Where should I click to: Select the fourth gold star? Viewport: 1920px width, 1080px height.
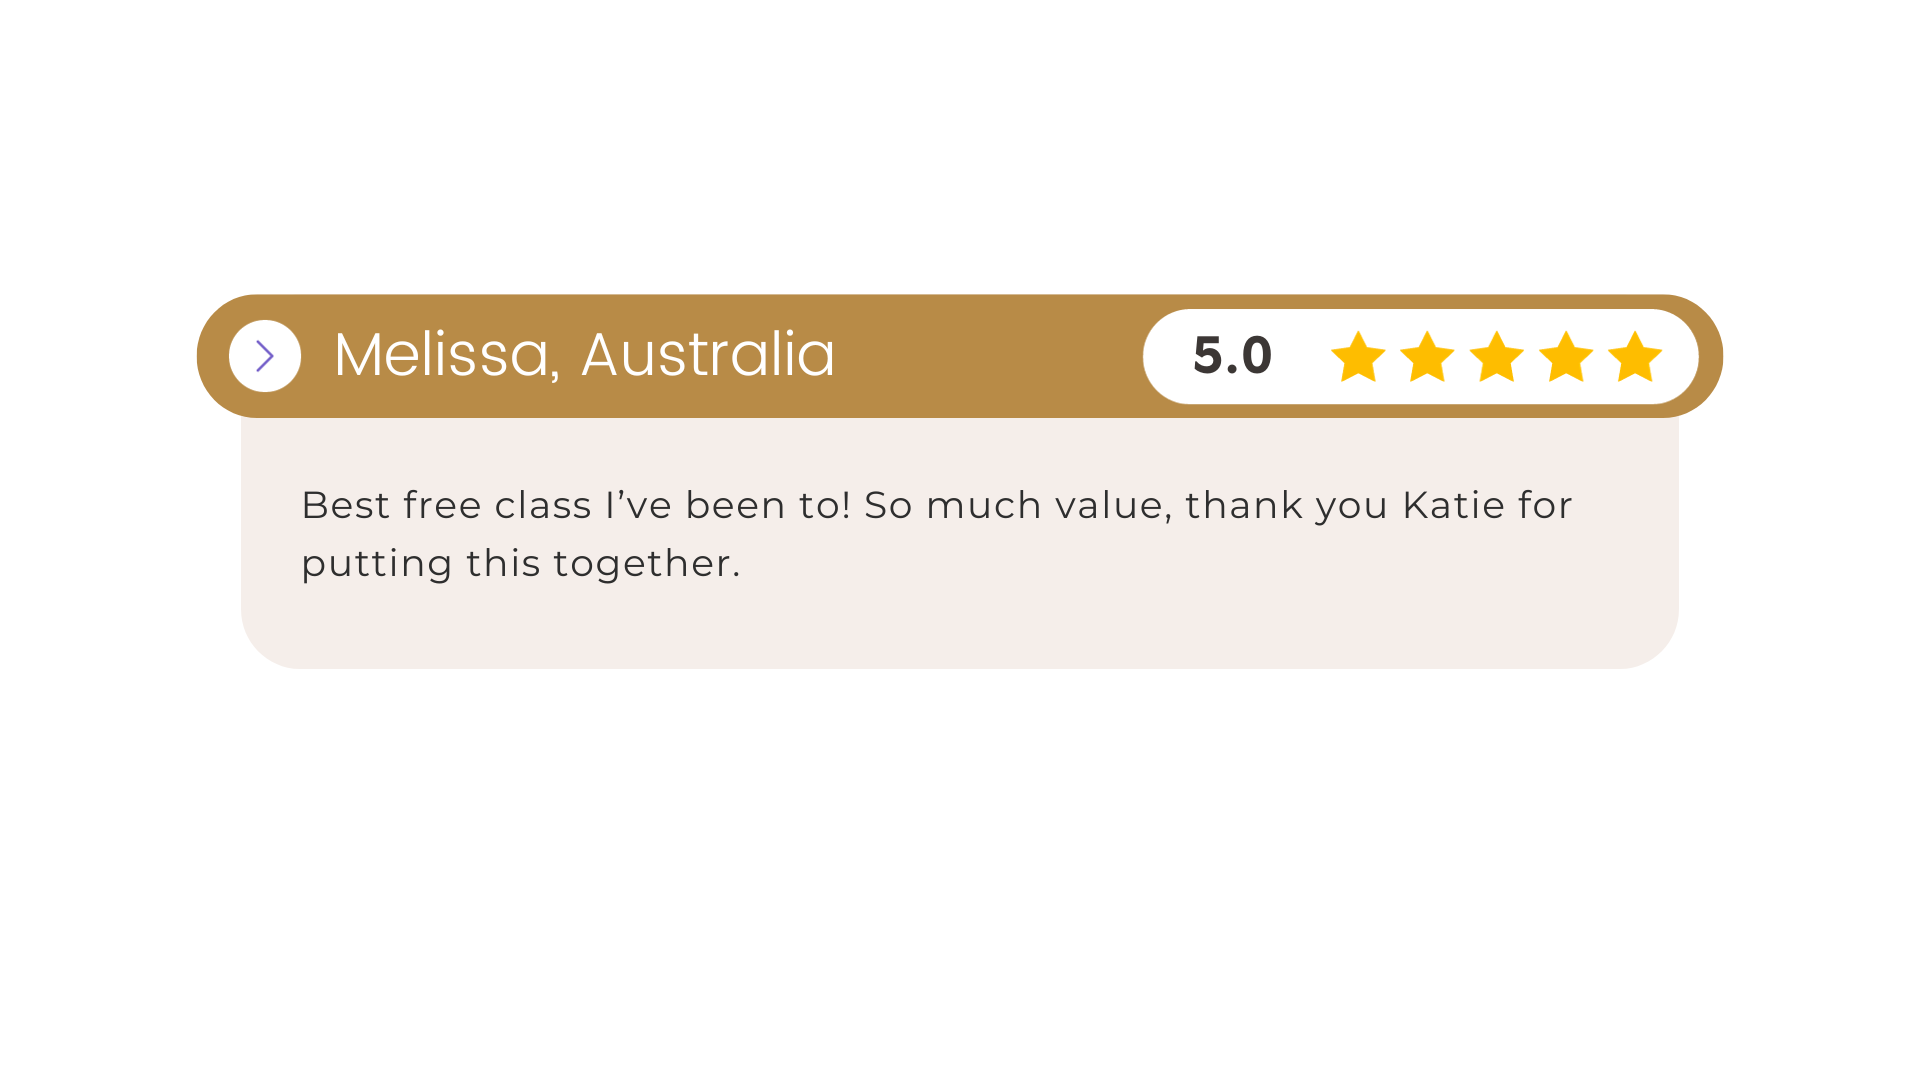1566,357
